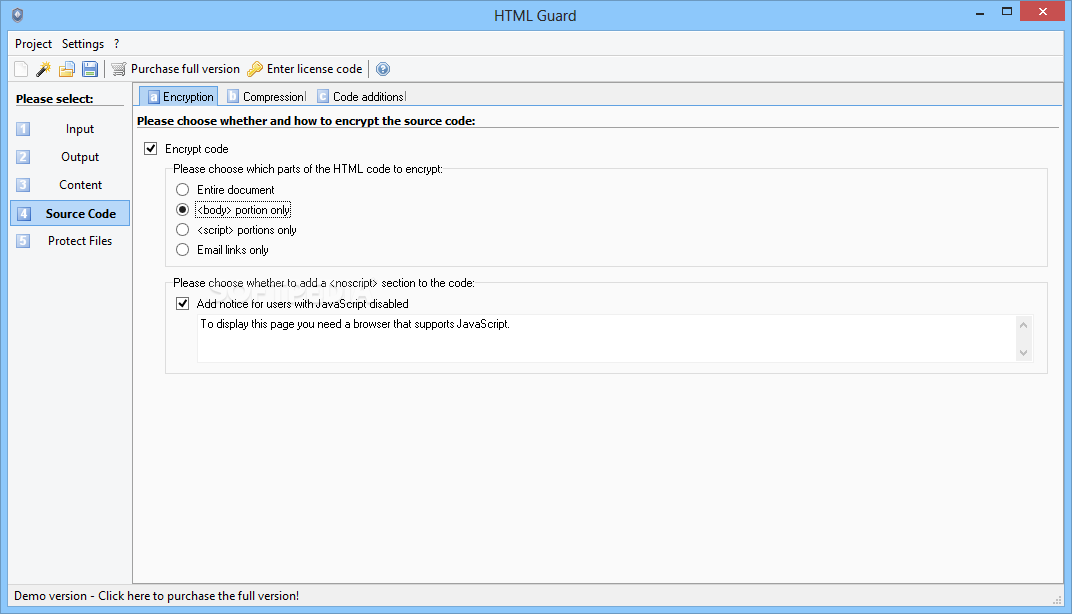Screen dimensions: 1072x614
Task: Click the number 5 icon beside Protect Files
Action: 23,241
